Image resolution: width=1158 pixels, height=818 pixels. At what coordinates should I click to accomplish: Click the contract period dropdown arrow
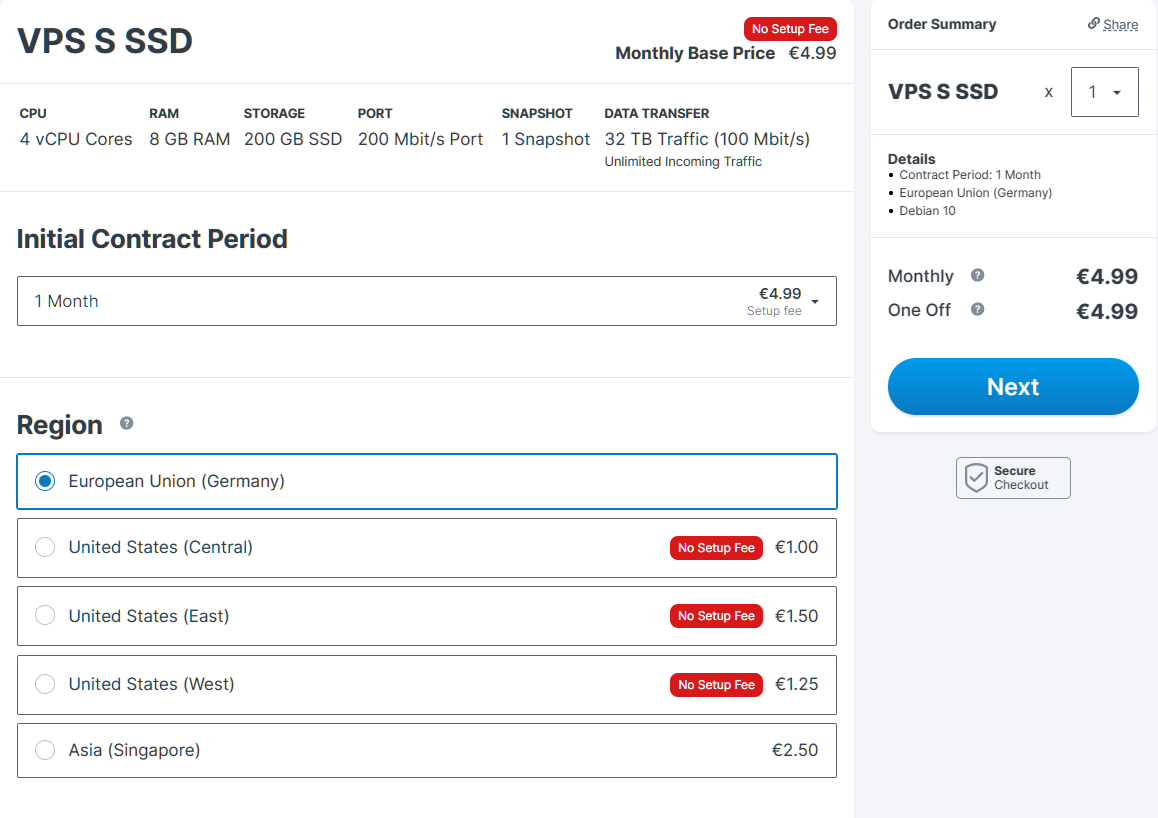(x=815, y=302)
